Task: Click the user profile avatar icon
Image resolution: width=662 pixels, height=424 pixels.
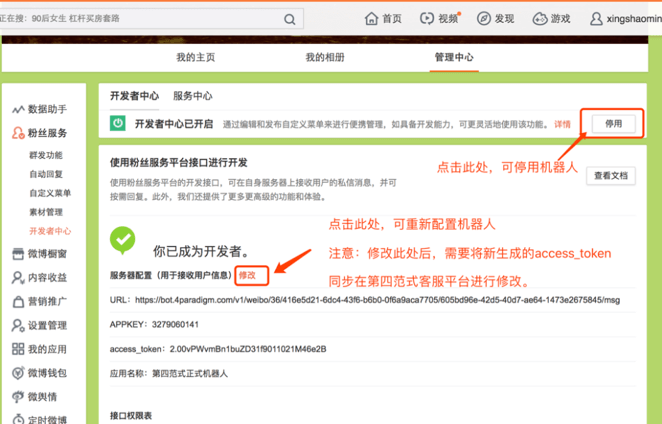Action: point(596,19)
